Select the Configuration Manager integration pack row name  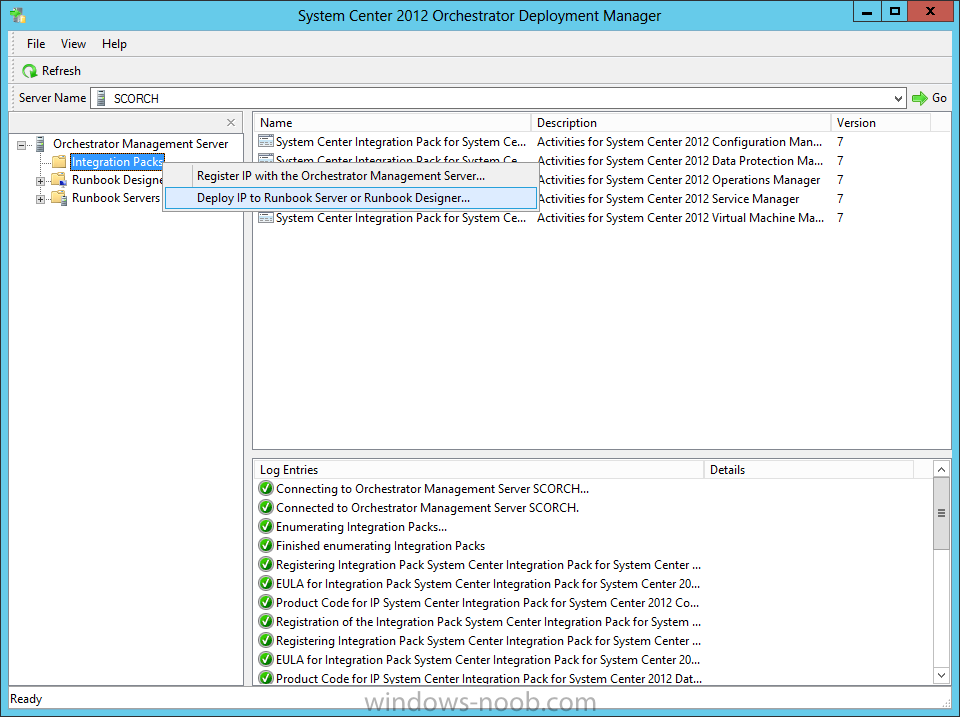[x=400, y=141]
